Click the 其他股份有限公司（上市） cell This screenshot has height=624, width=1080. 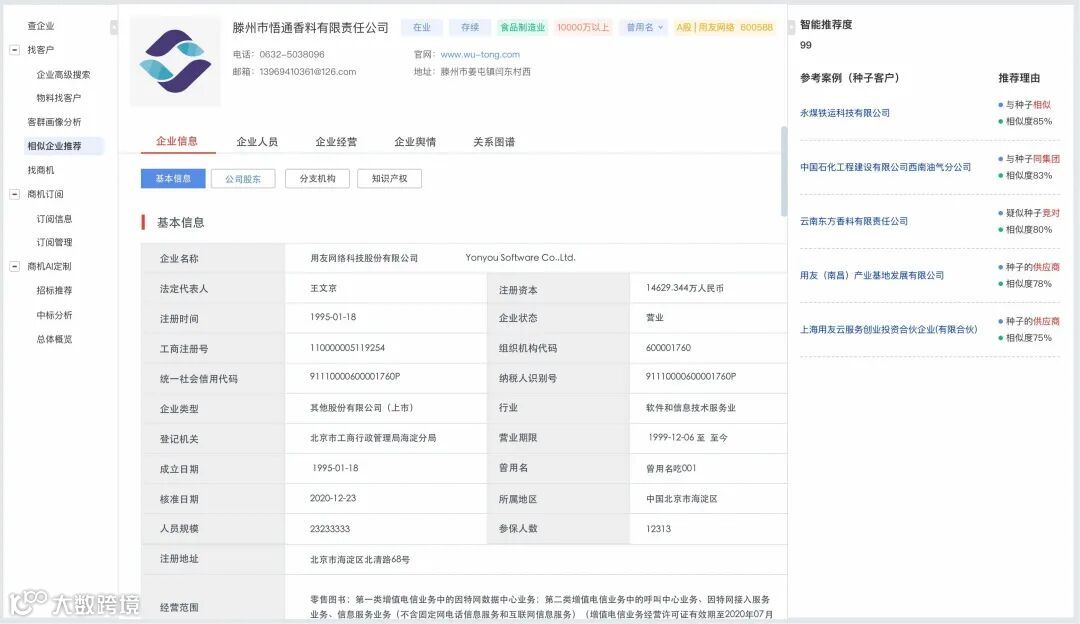click(362, 408)
